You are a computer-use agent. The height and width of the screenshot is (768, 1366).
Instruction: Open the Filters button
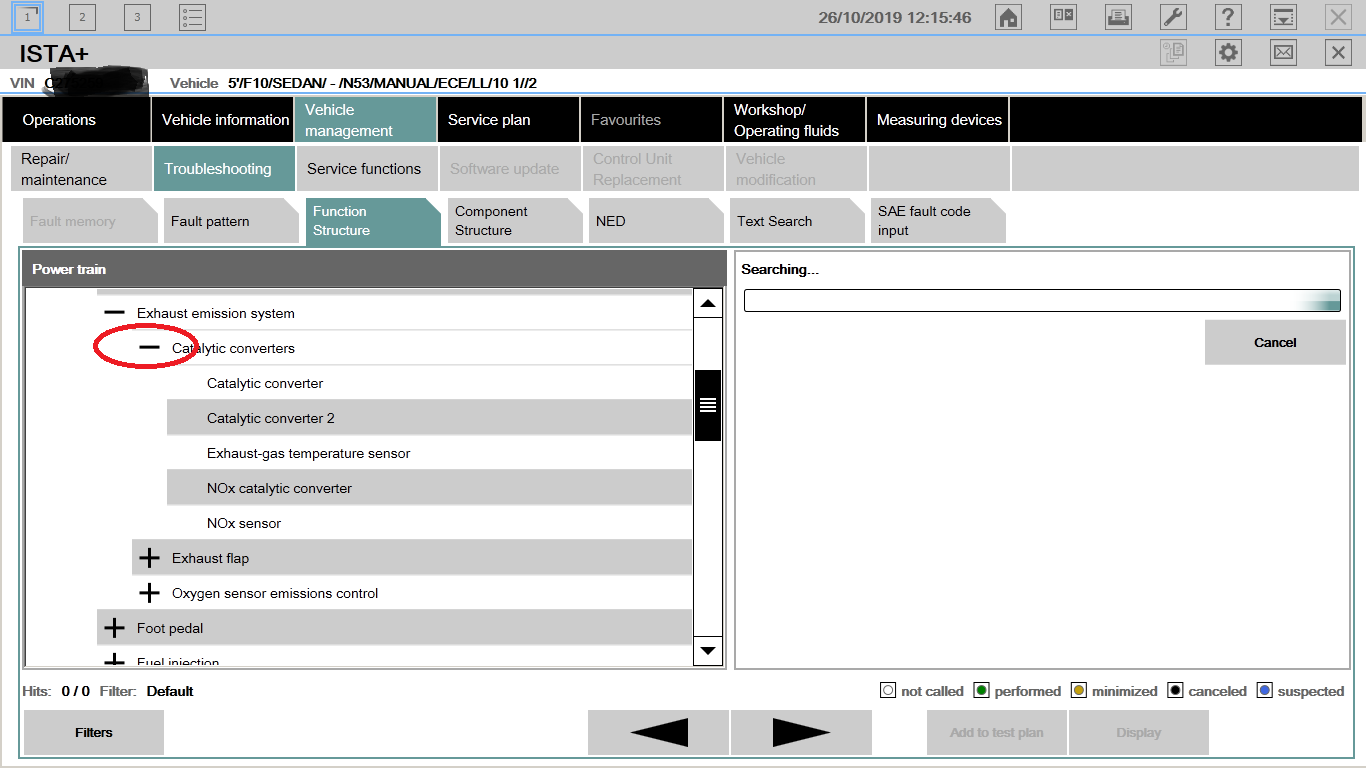[x=94, y=732]
